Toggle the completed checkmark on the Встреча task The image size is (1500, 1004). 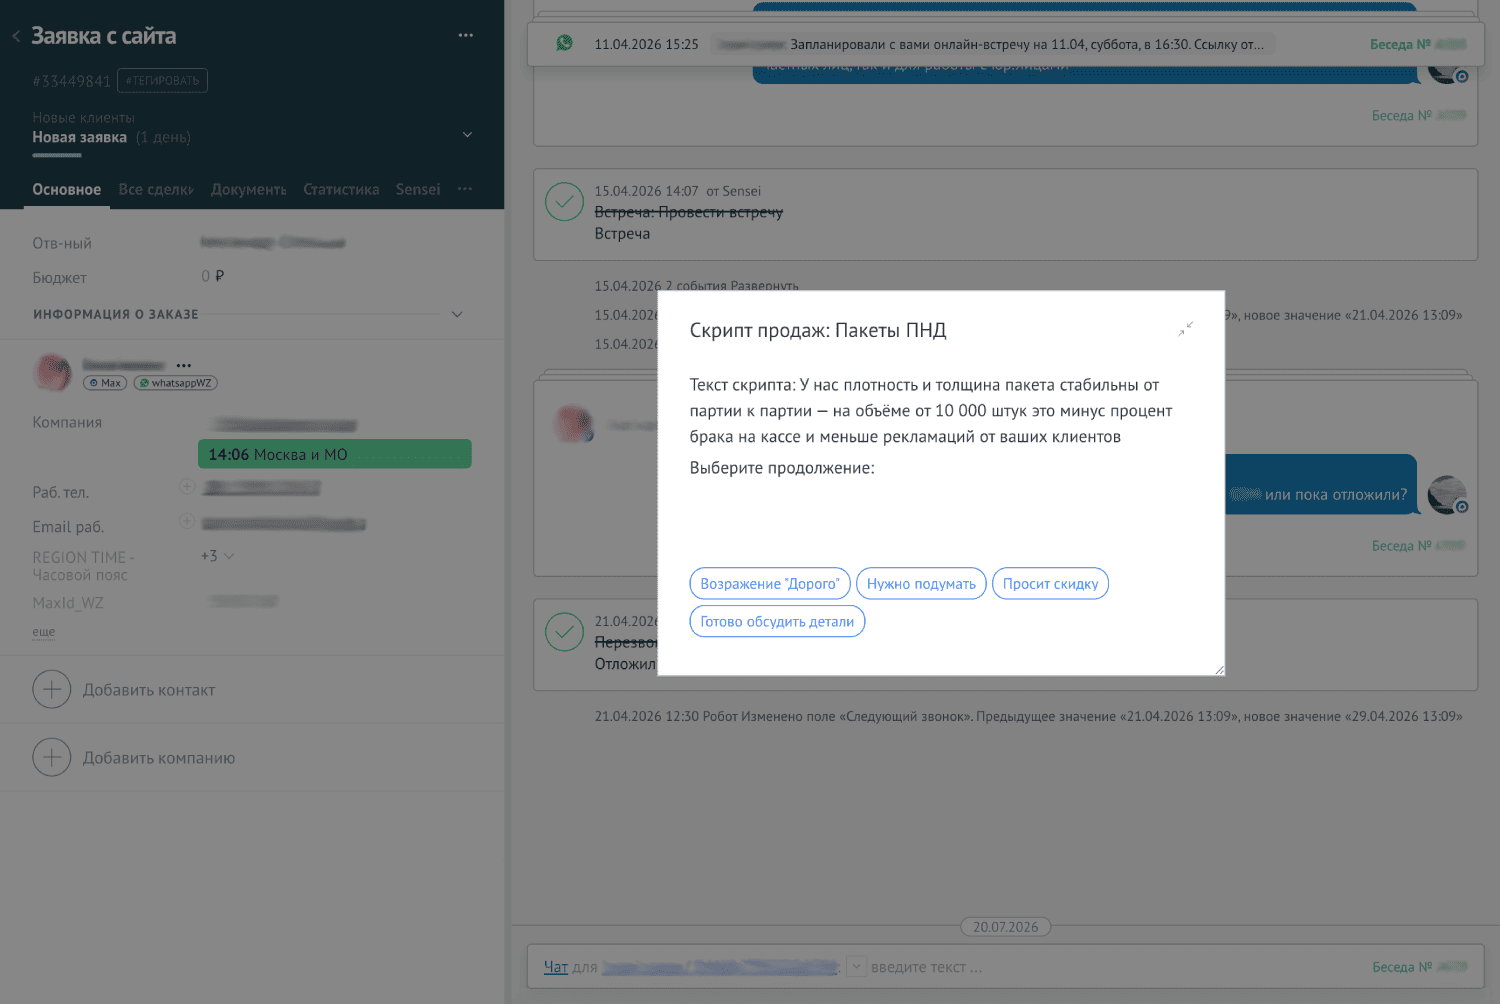[565, 202]
